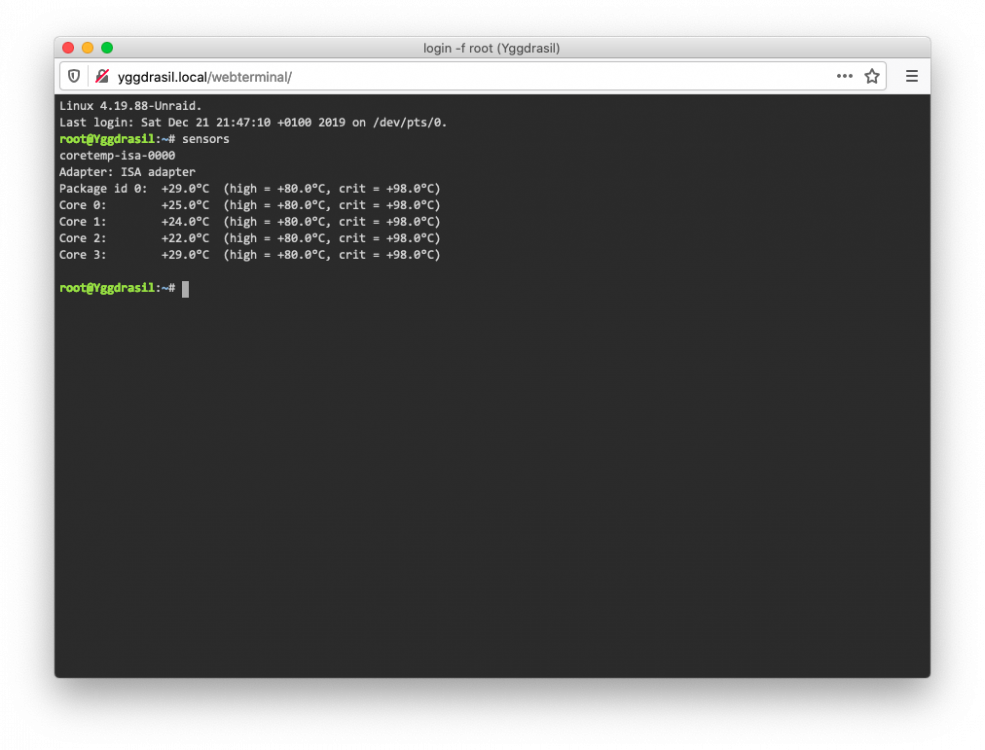985x750 pixels.
Task: Click the 'Adapter: ISA adapter' line
Action: [x=127, y=171]
